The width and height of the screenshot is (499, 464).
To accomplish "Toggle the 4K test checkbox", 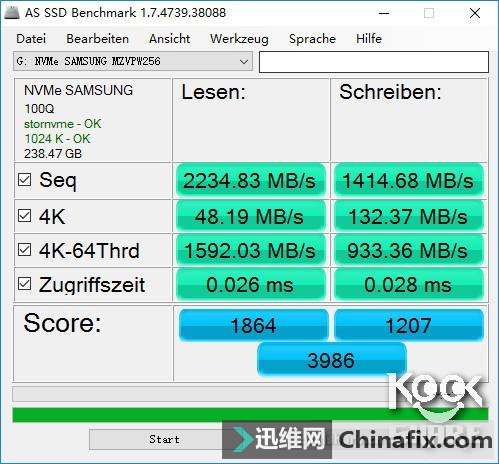I will click(25, 216).
